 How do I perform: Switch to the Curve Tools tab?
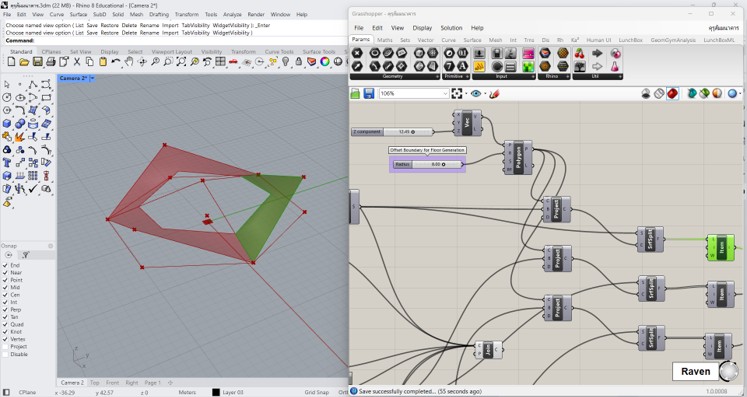(279, 51)
